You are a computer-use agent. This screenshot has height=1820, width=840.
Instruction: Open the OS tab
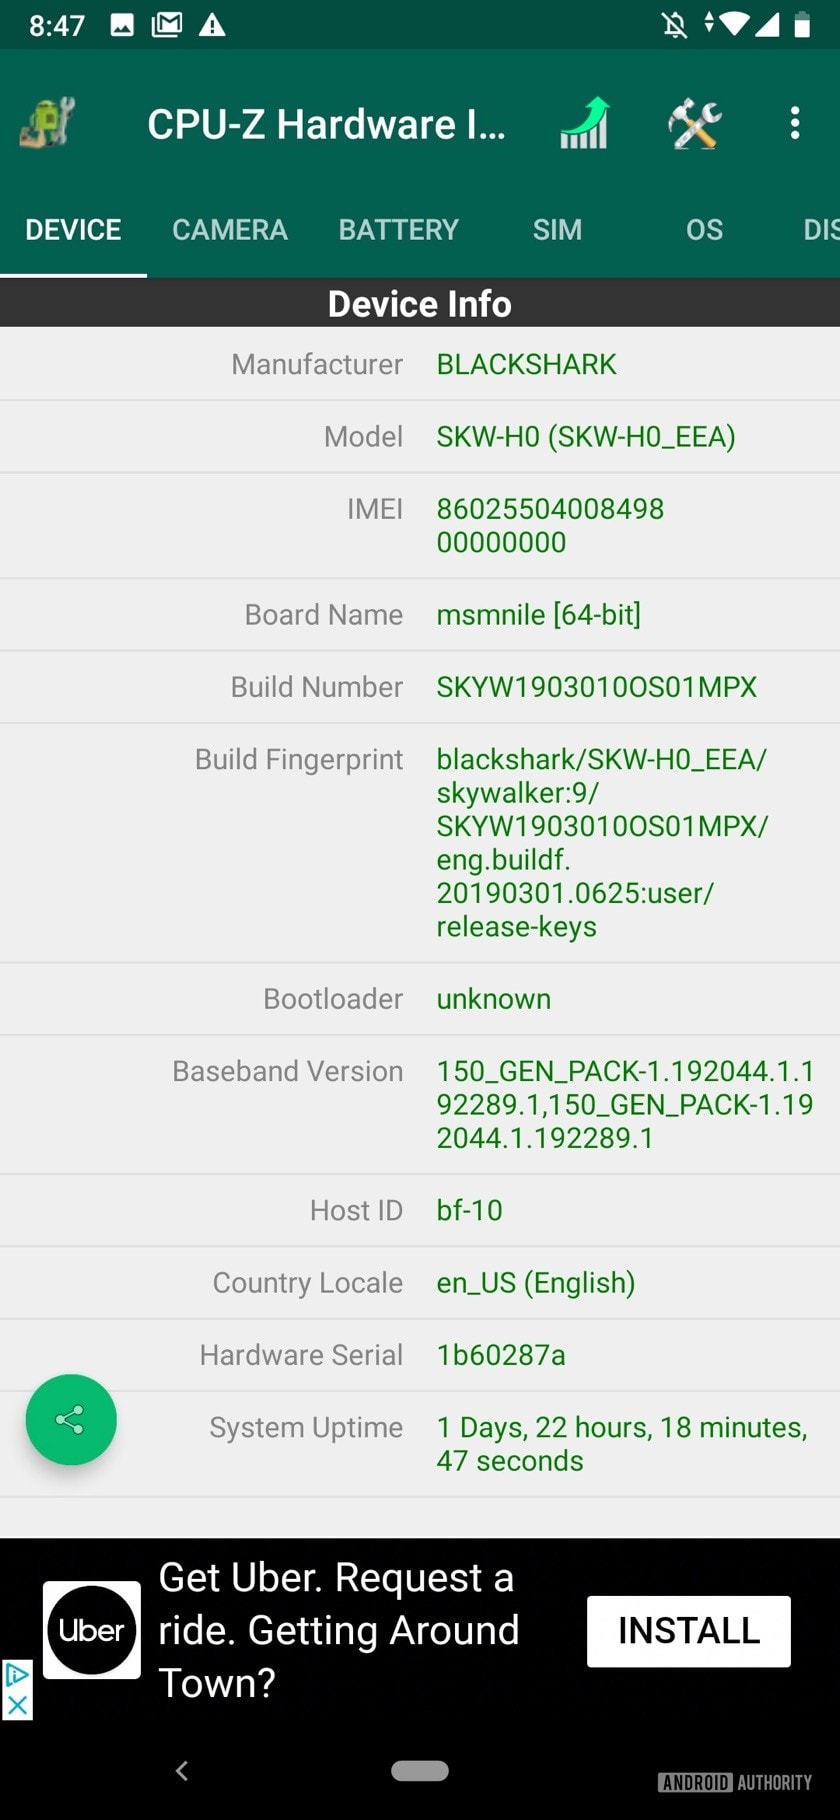point(704,230)
